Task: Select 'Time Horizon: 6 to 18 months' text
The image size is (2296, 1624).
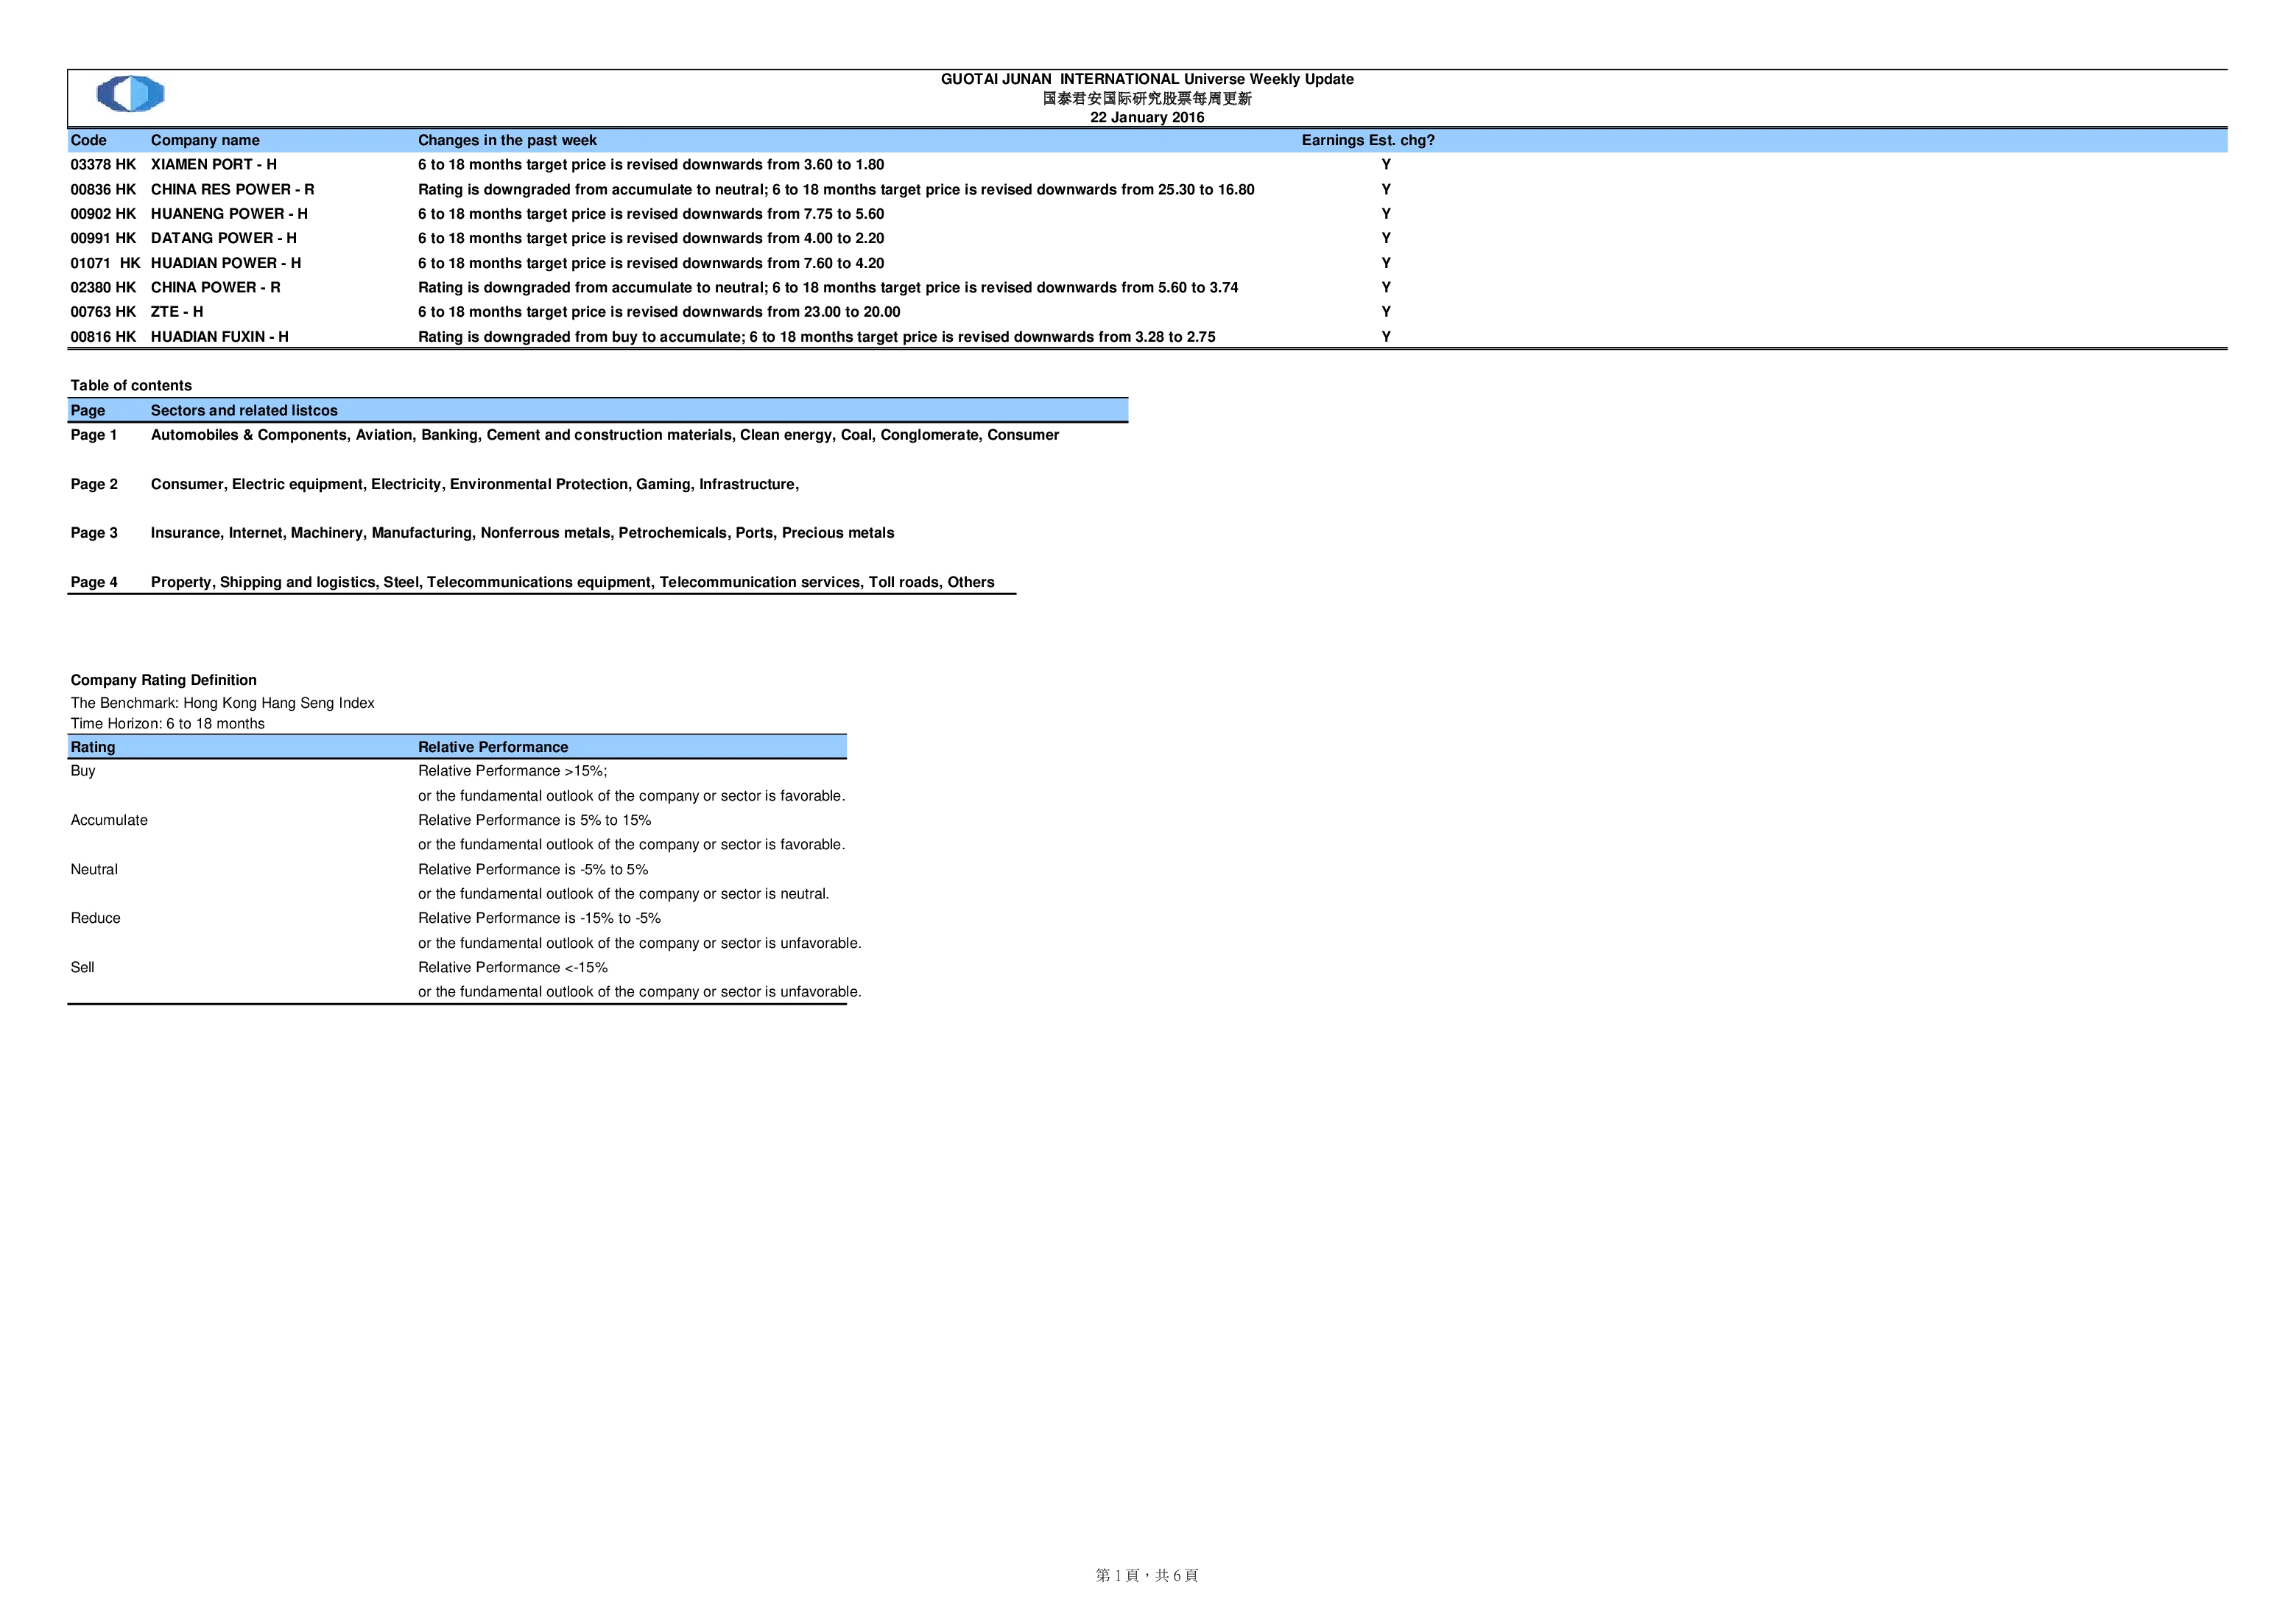Action: (168, 724)
